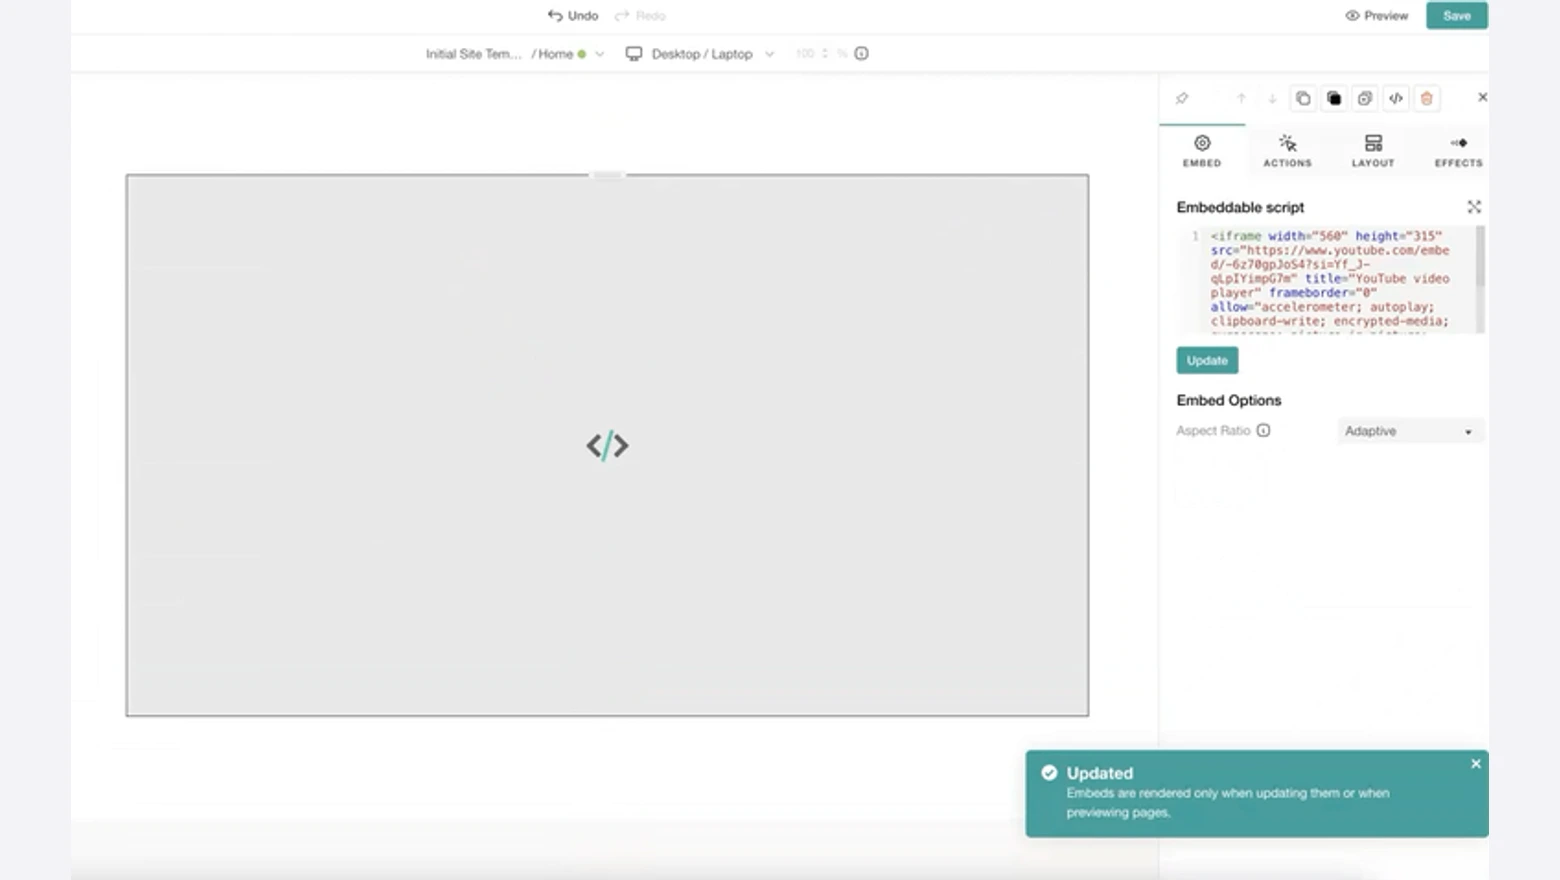Screen dimensions: 1560x880
Task: Move the element up with the up arrow
Action: [x=1241, y=98]
